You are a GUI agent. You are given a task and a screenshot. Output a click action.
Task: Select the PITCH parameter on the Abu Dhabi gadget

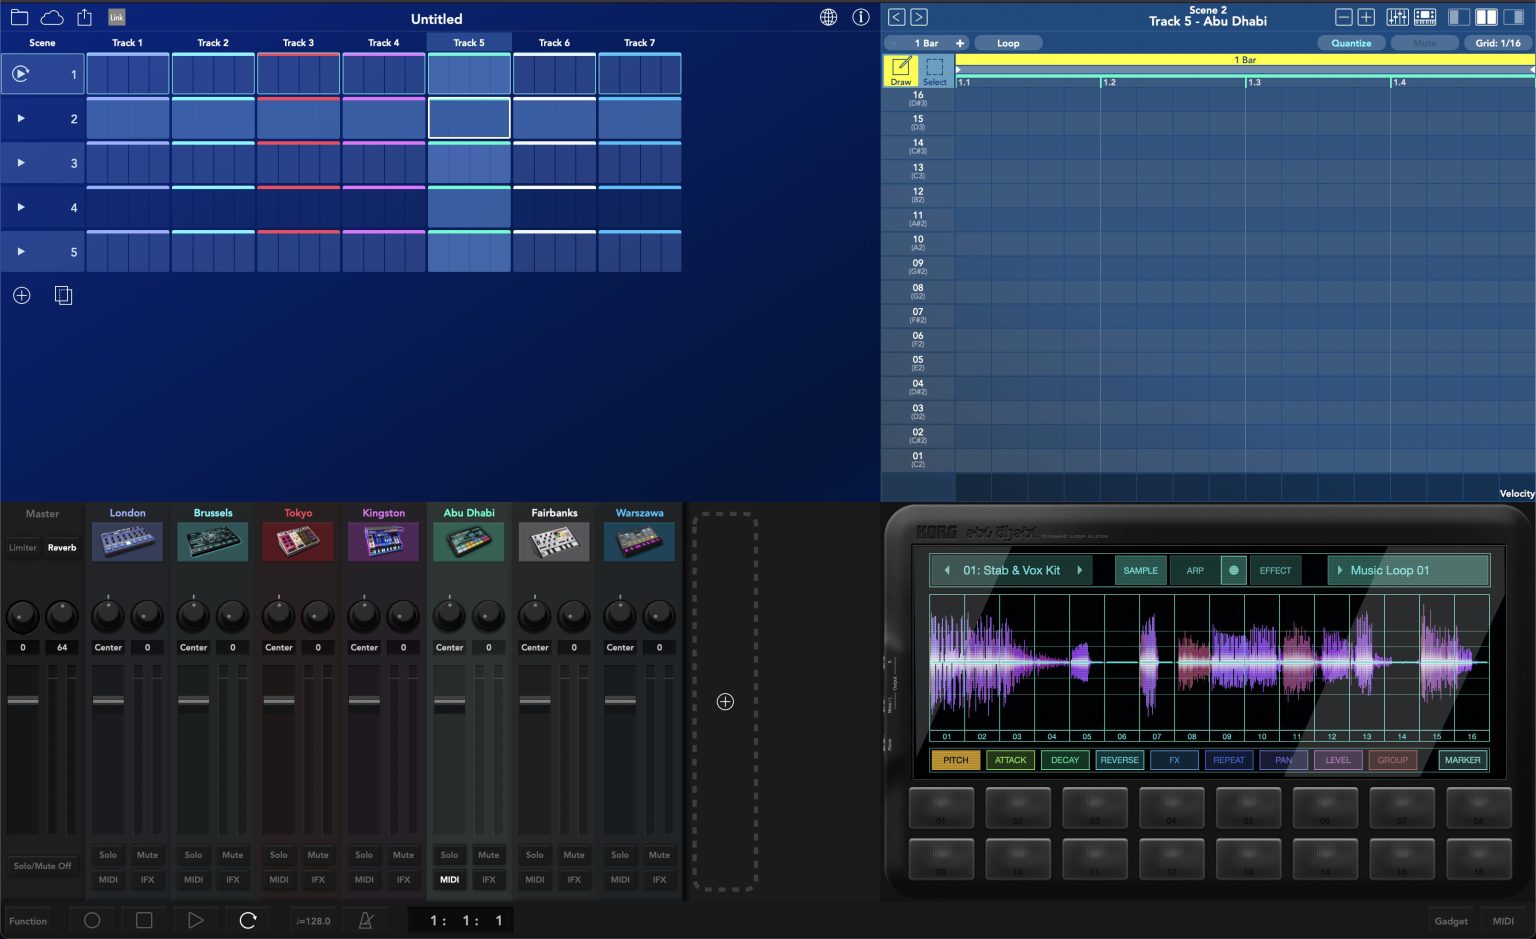[955, 760]
